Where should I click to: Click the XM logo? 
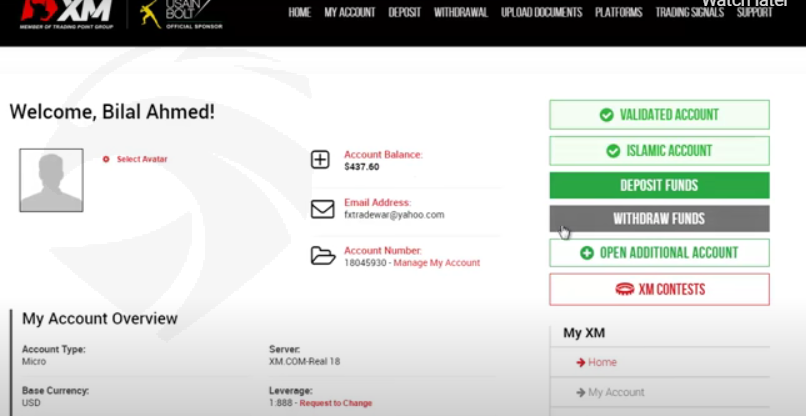click(67, 14)
